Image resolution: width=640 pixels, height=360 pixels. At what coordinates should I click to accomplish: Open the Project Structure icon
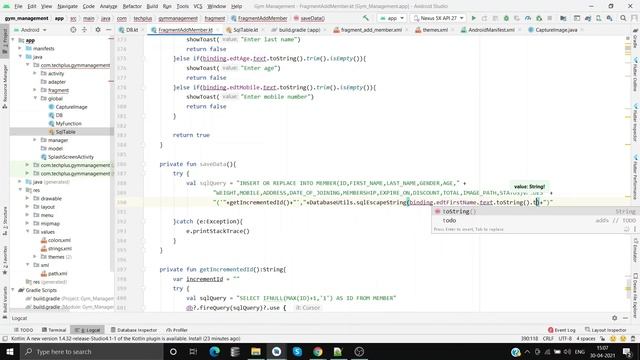pos(563,18)
